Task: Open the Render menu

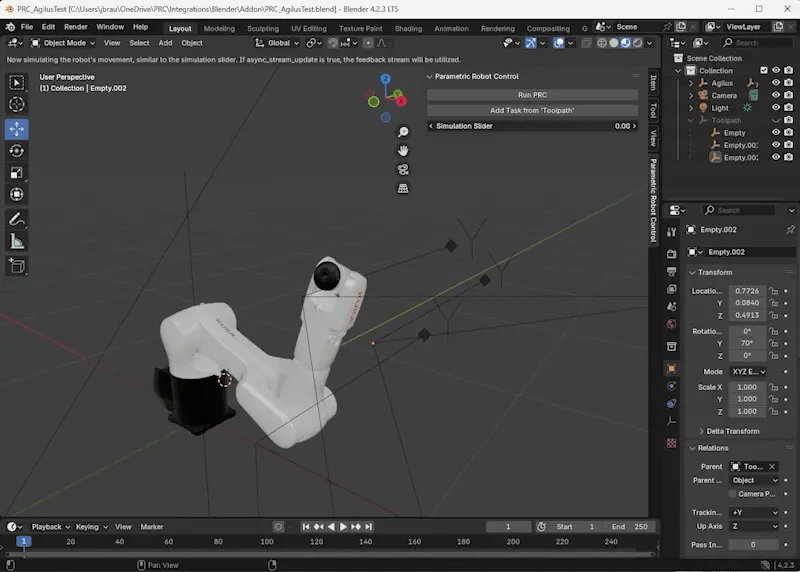Action: 76,27
